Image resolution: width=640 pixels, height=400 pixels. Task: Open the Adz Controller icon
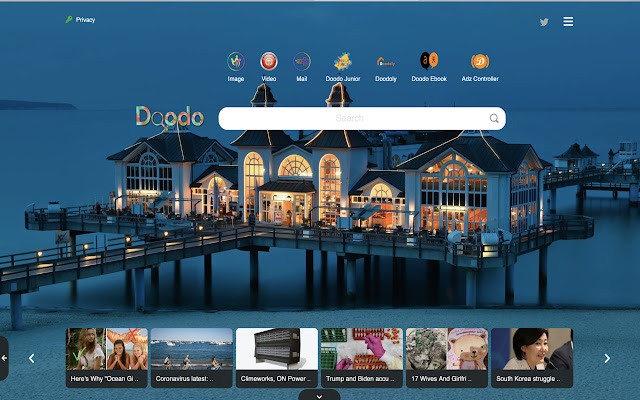480,62
